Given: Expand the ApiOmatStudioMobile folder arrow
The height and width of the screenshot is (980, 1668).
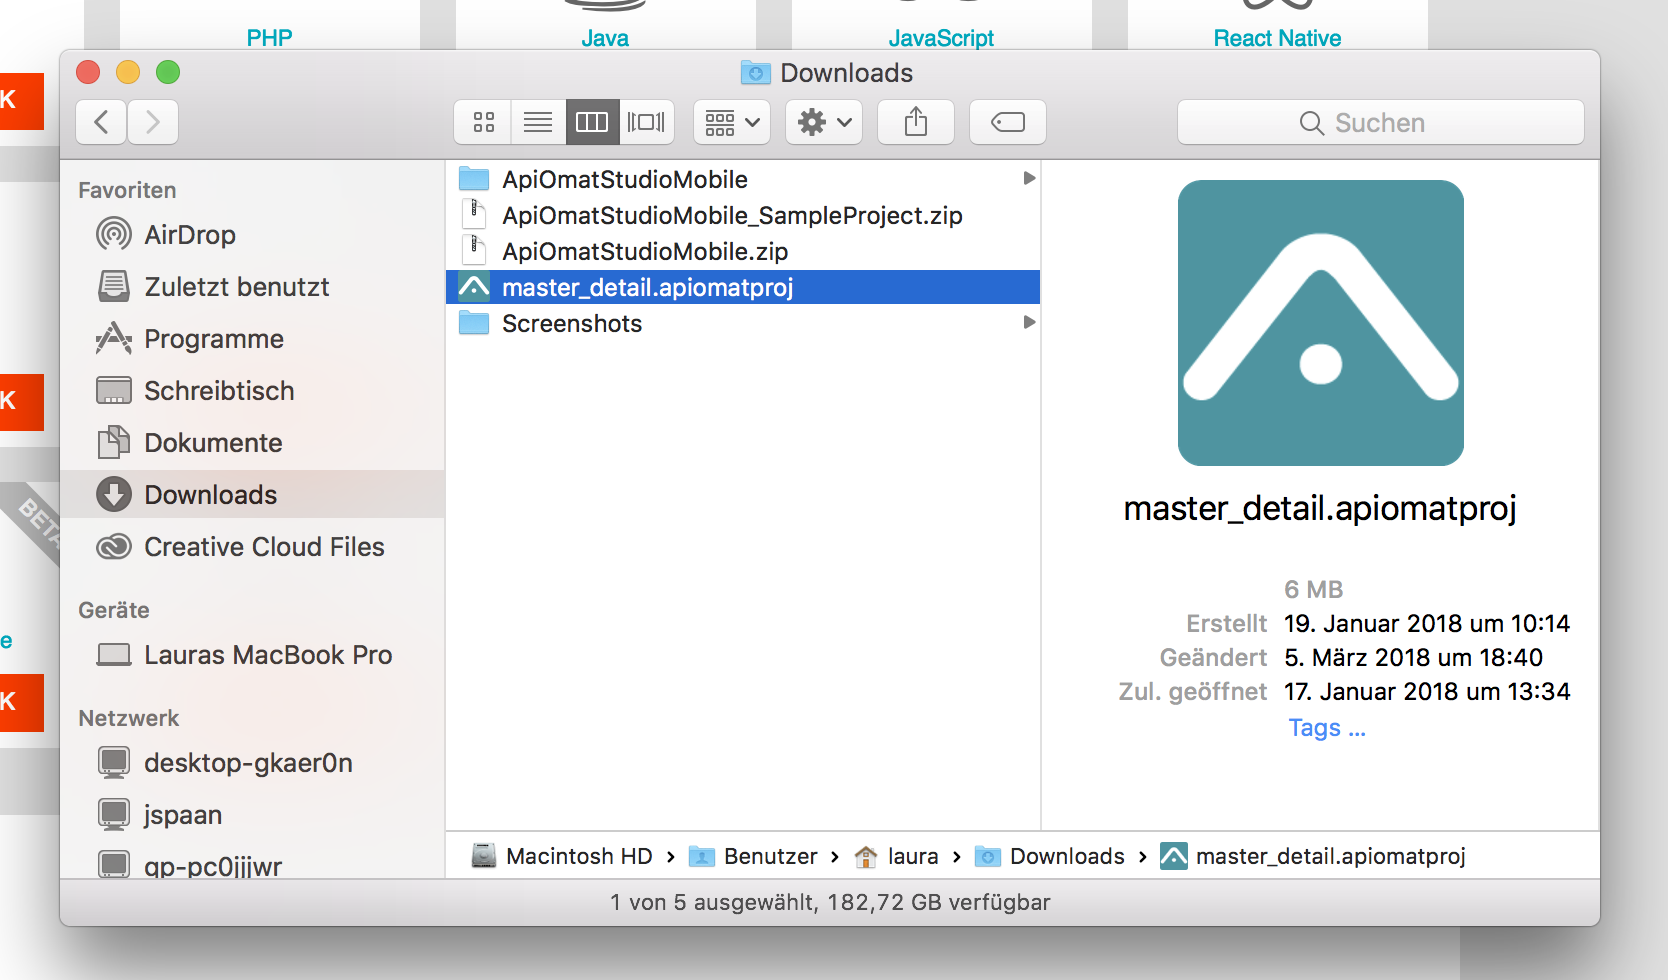Looking at the screenshot, I should coord(1028,179).
